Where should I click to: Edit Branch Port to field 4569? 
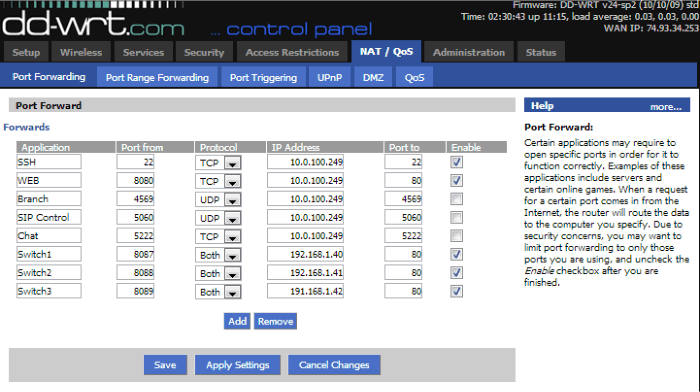[403, 199]
